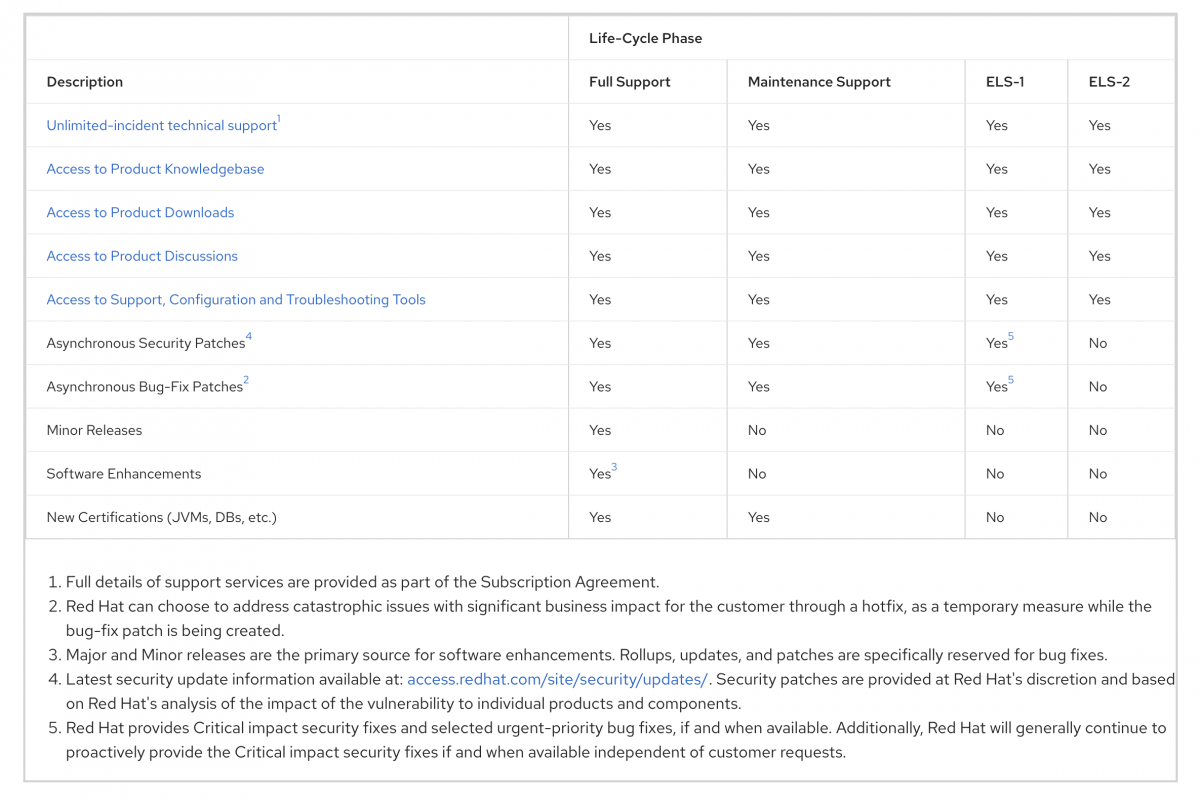This screenshot has width=1200, height=799.
Task: Click the Full Support column header
Action: [x=629, y=82]
